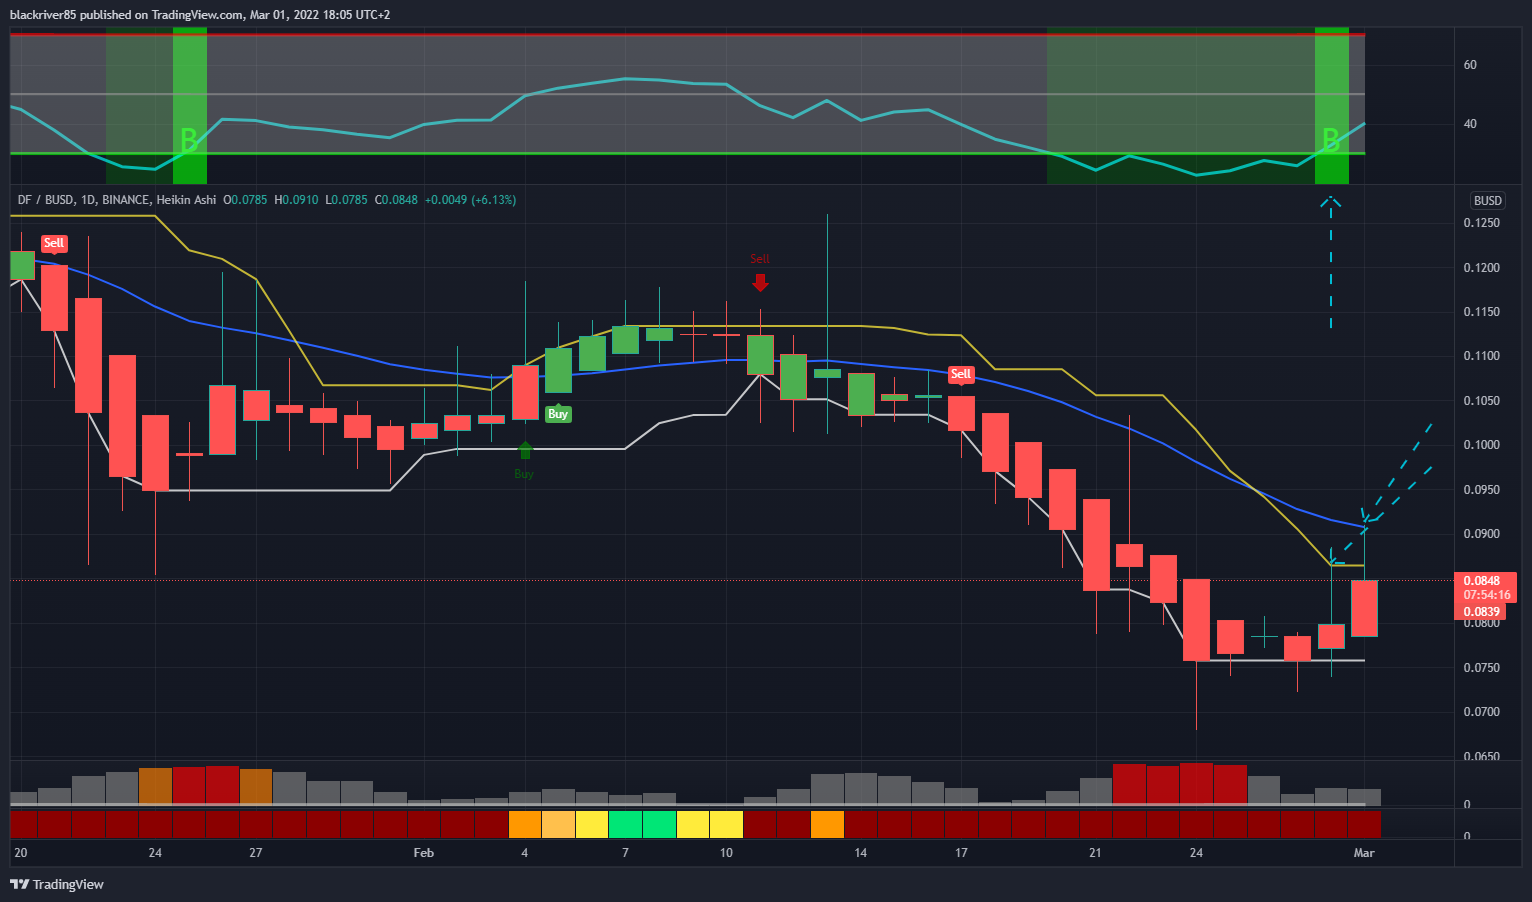Click the current price tag 0.0848

pyautogui.click(x=1482, y=580)
